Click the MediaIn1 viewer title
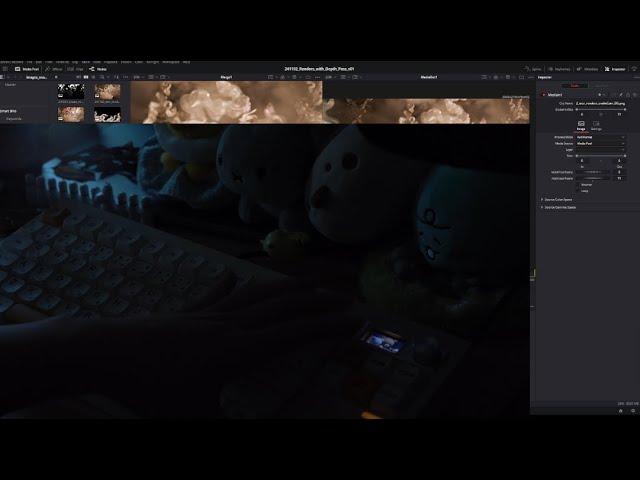This screenshot has height=480, width=640. 429,77
